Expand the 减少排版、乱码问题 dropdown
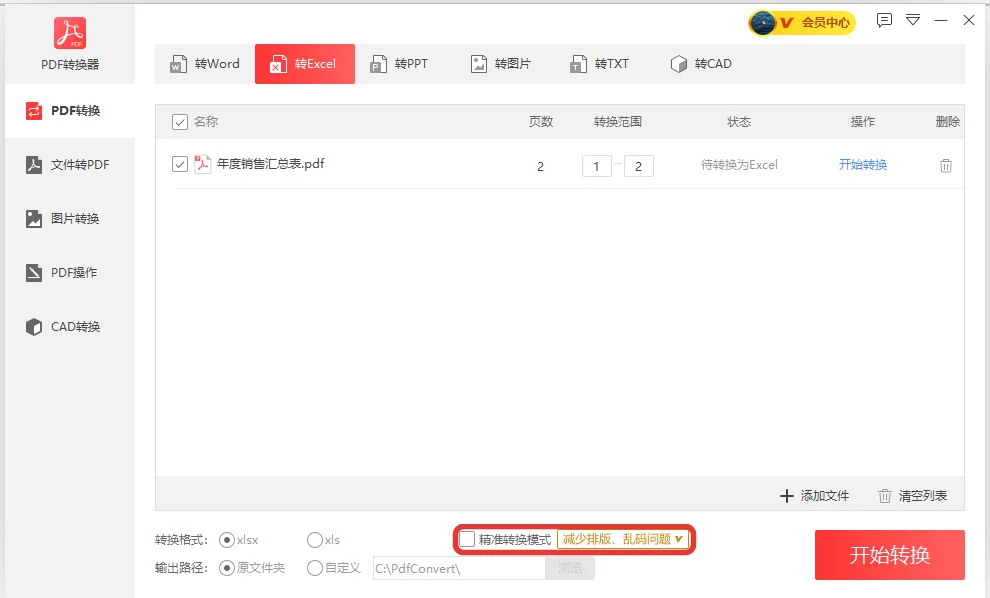This screenshot has height=598, width=990. pos(623,539)
